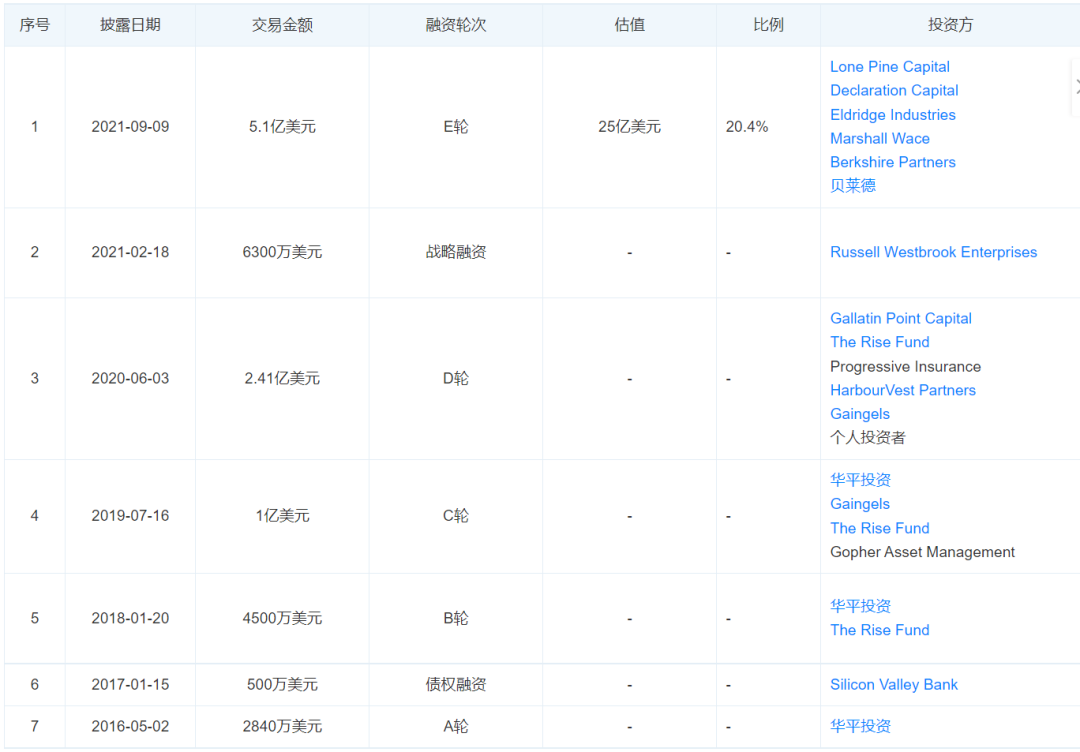
Task: Open the Marshall Wace investor link
Action: click(880, 138)
